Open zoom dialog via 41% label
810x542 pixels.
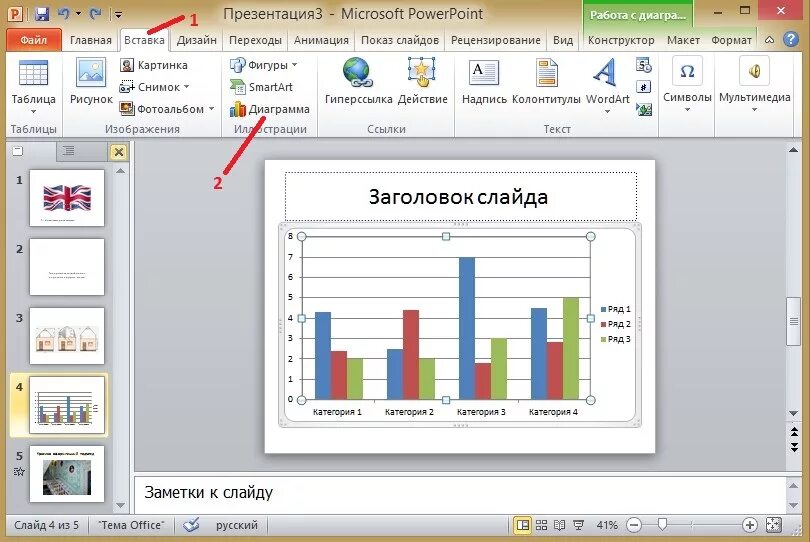[x=607, y=525]
